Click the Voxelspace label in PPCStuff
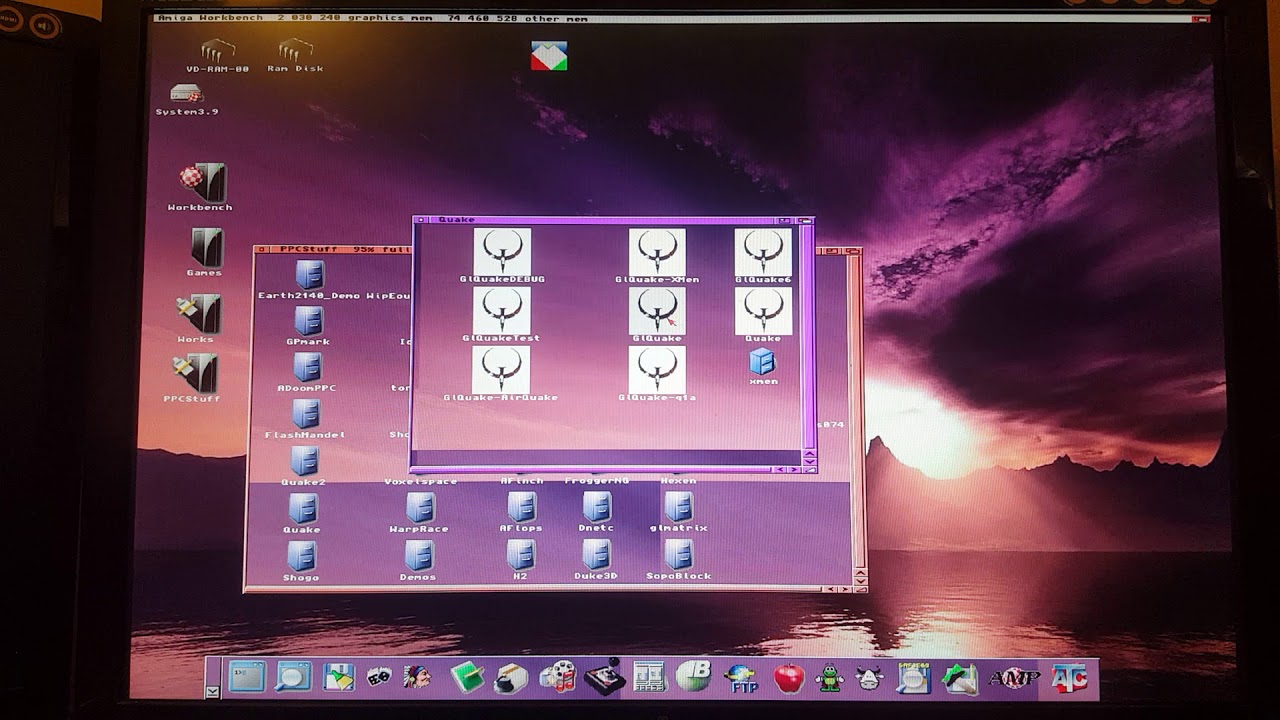1280x720 pixels. [420, 481]
